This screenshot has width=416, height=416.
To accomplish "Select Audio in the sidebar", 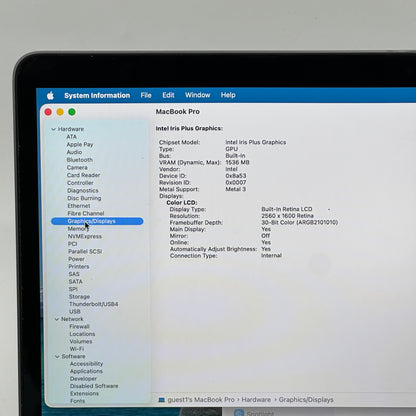I will [74, 152].
